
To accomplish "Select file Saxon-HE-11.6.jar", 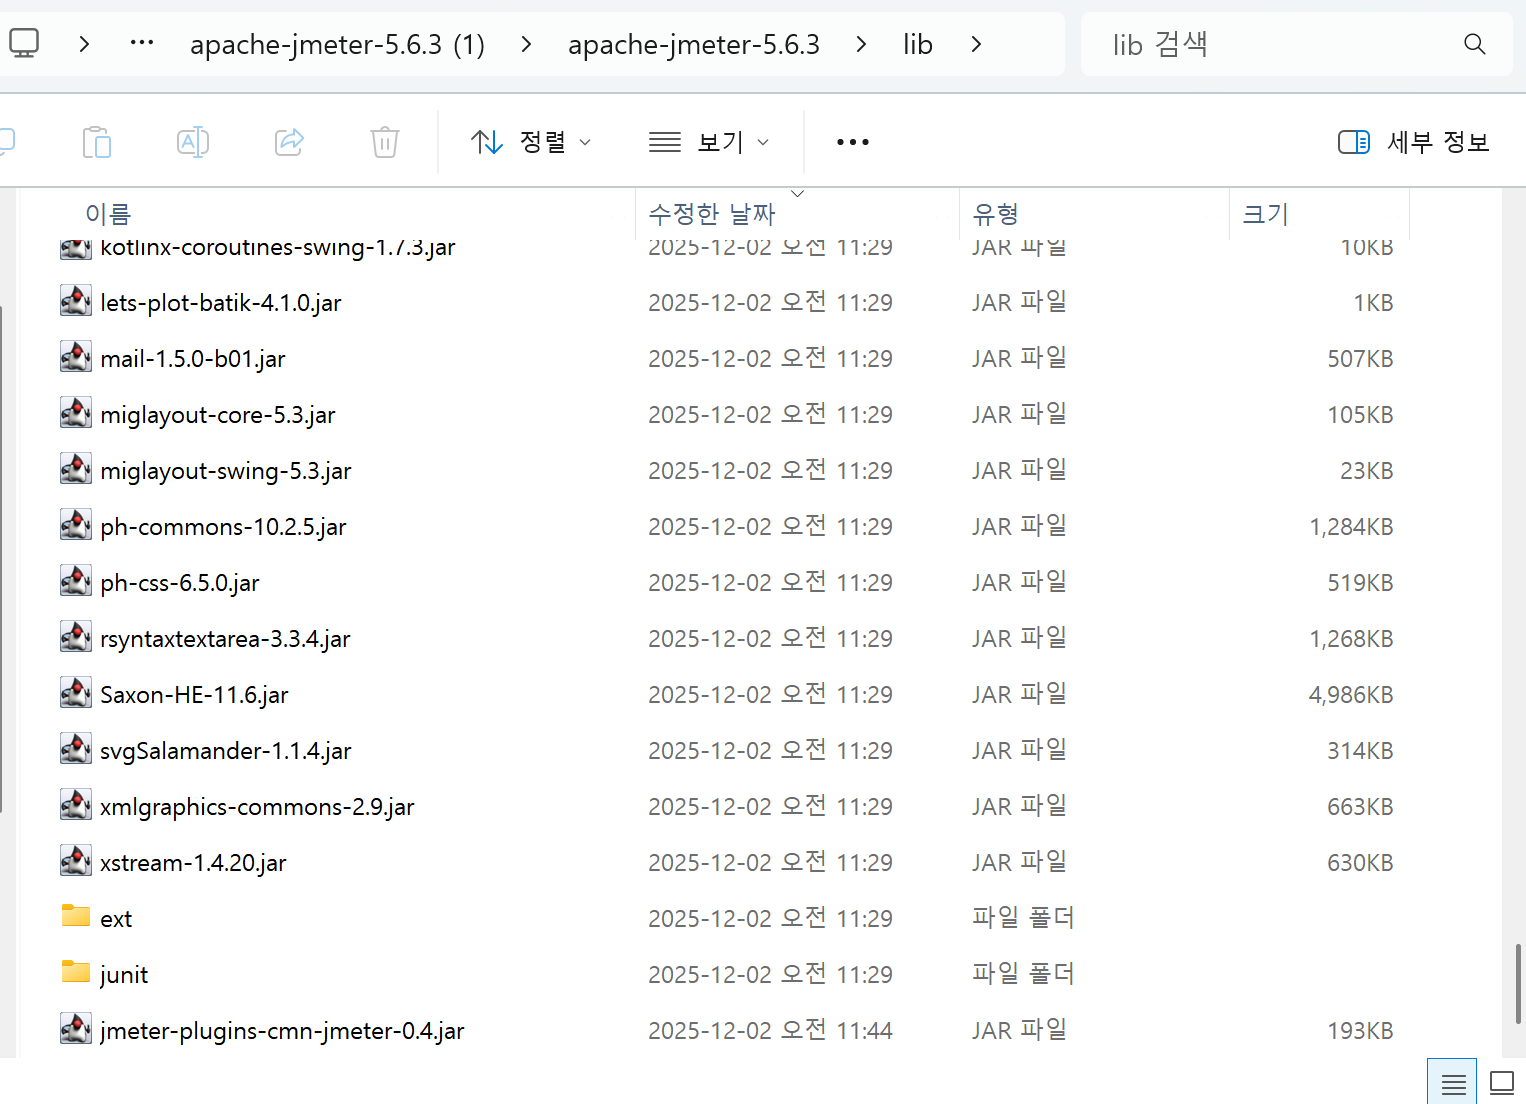I will click(x=194, y=695).
